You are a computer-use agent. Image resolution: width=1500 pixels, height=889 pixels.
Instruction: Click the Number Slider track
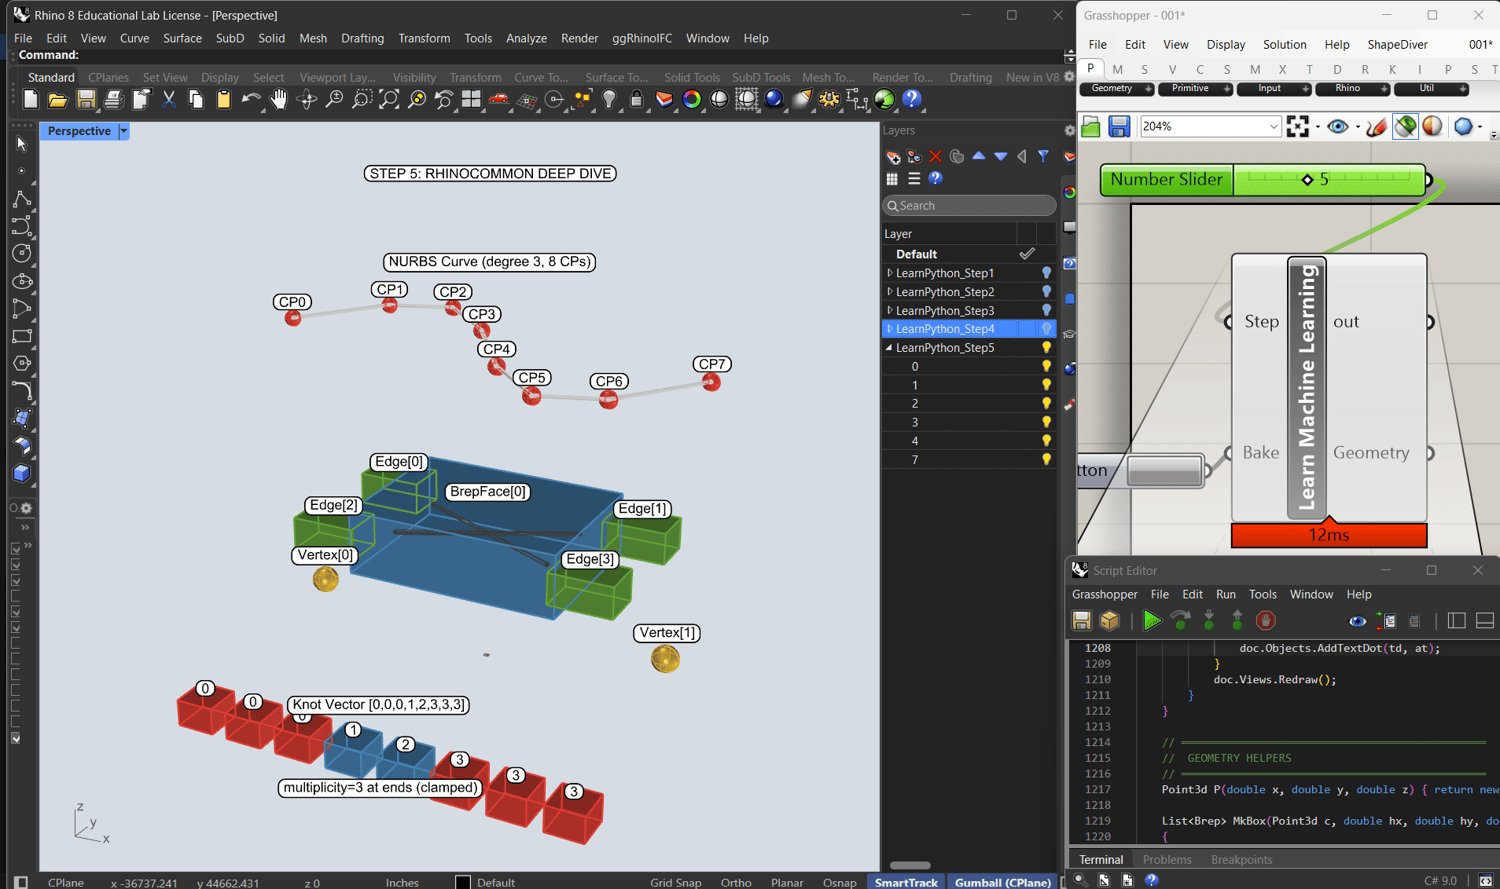[x=1329, y=180]
